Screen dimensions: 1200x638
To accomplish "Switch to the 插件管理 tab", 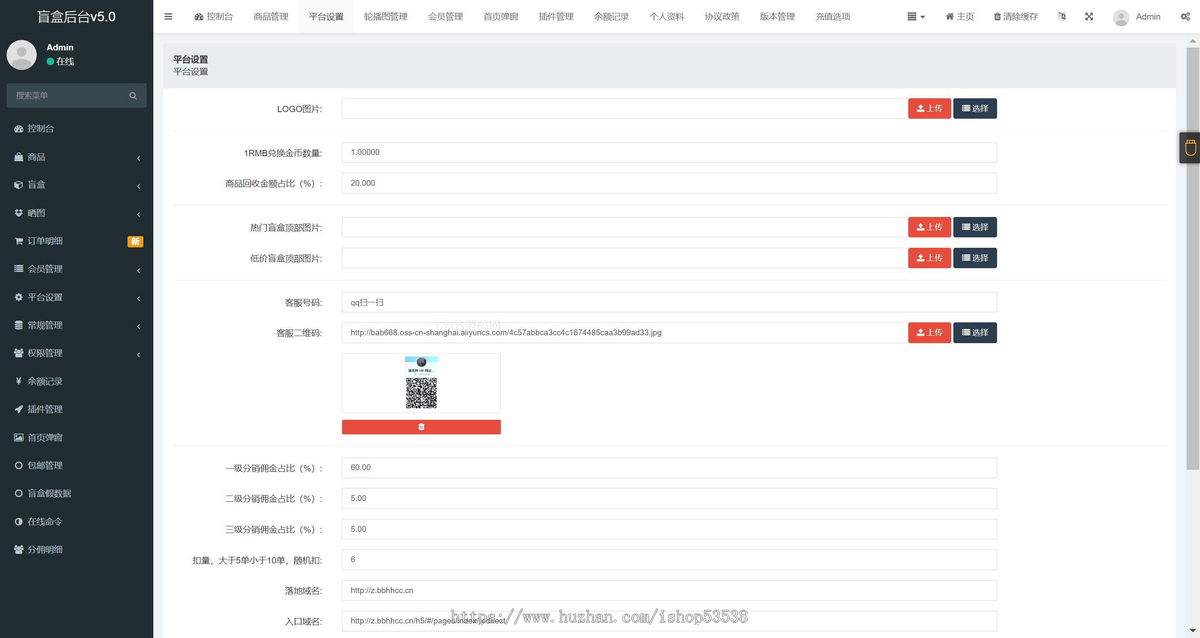I will (x=556, y=17).
